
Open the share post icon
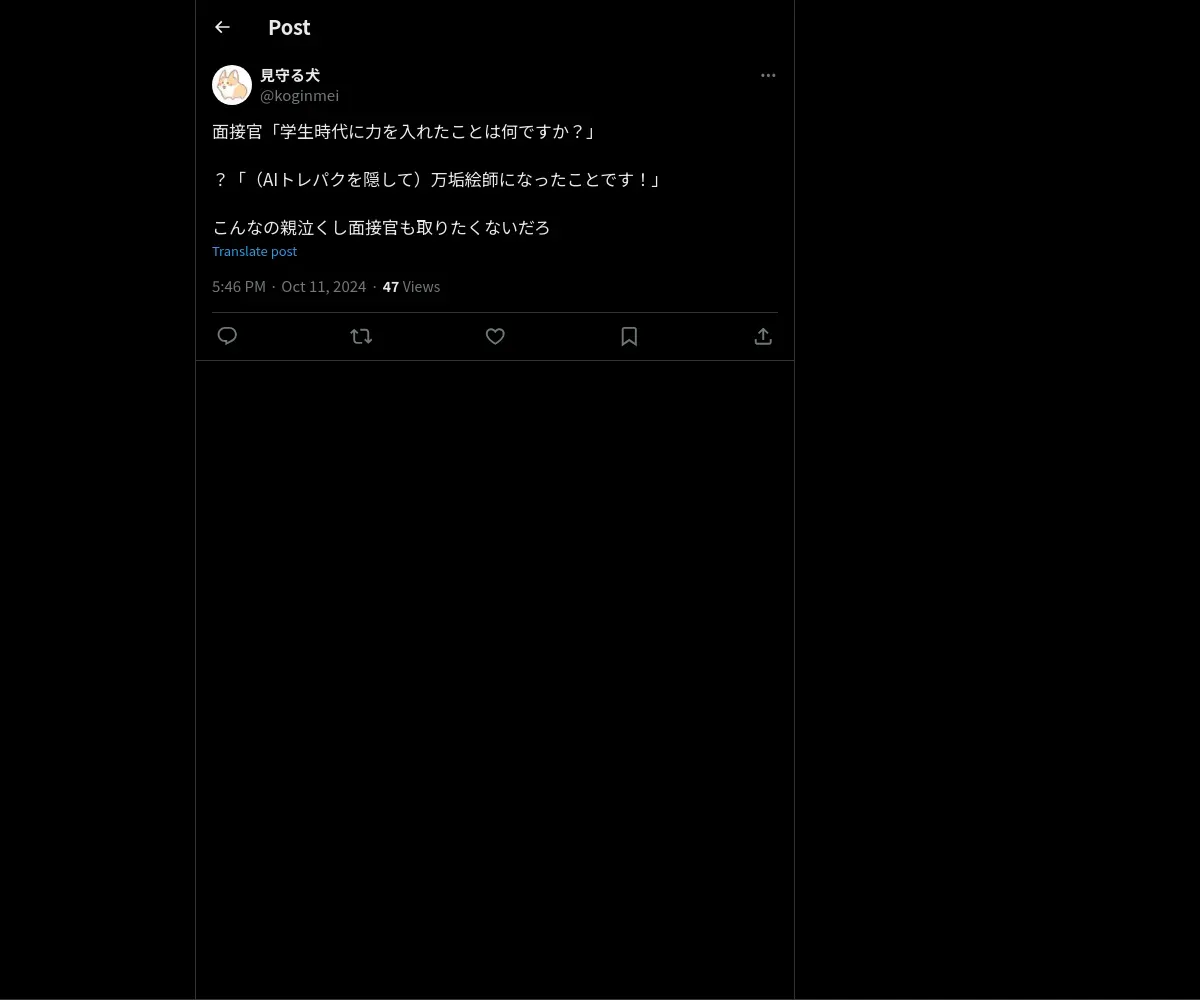(763, 336)
